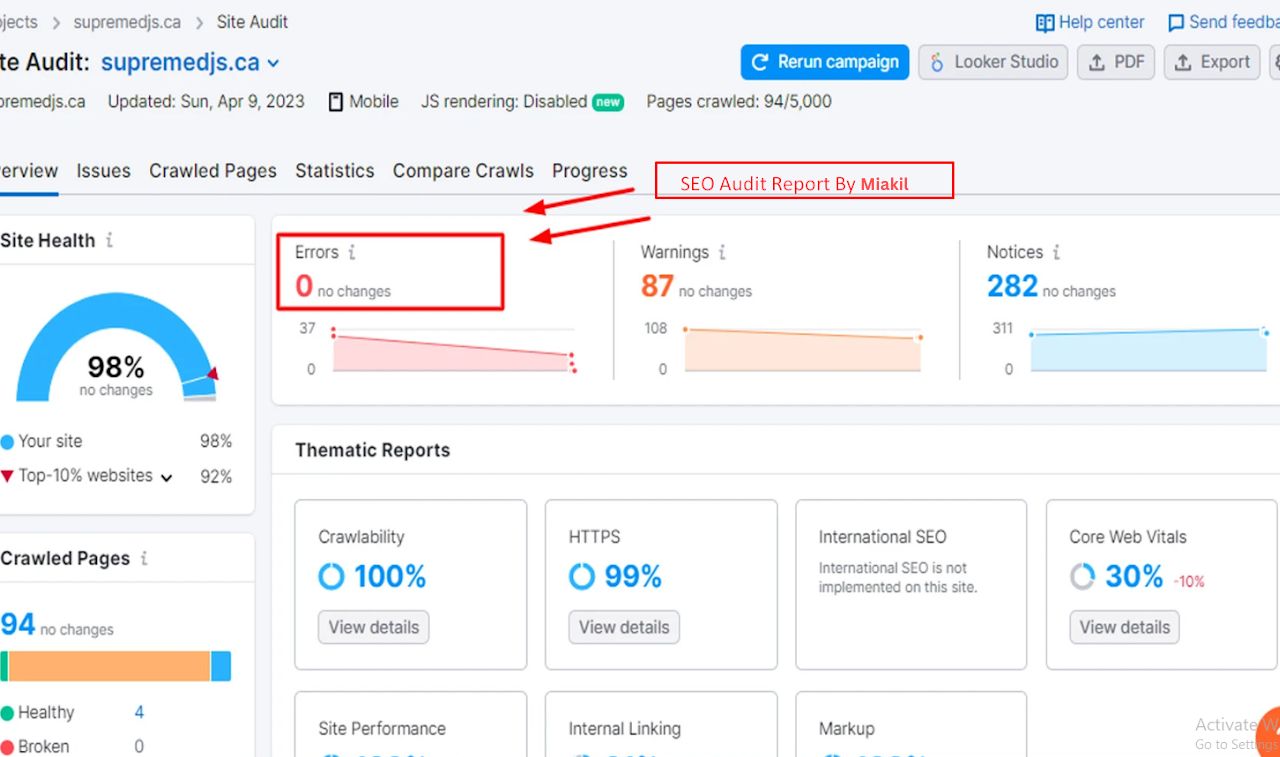Click the Looker Studio button
This screenshot has height=757, width=1280.
coord(993,62)
